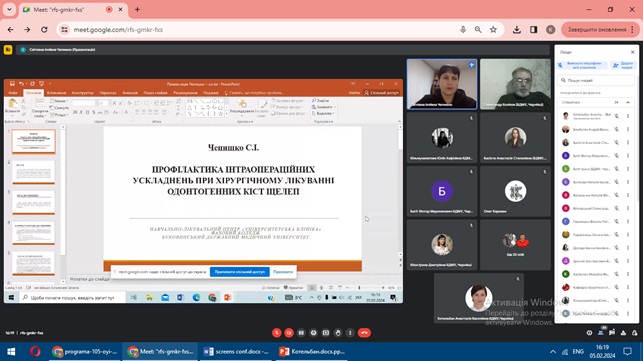643x361 pixels.
Task: Open host controls lock icon
Action: coord(635,333)
